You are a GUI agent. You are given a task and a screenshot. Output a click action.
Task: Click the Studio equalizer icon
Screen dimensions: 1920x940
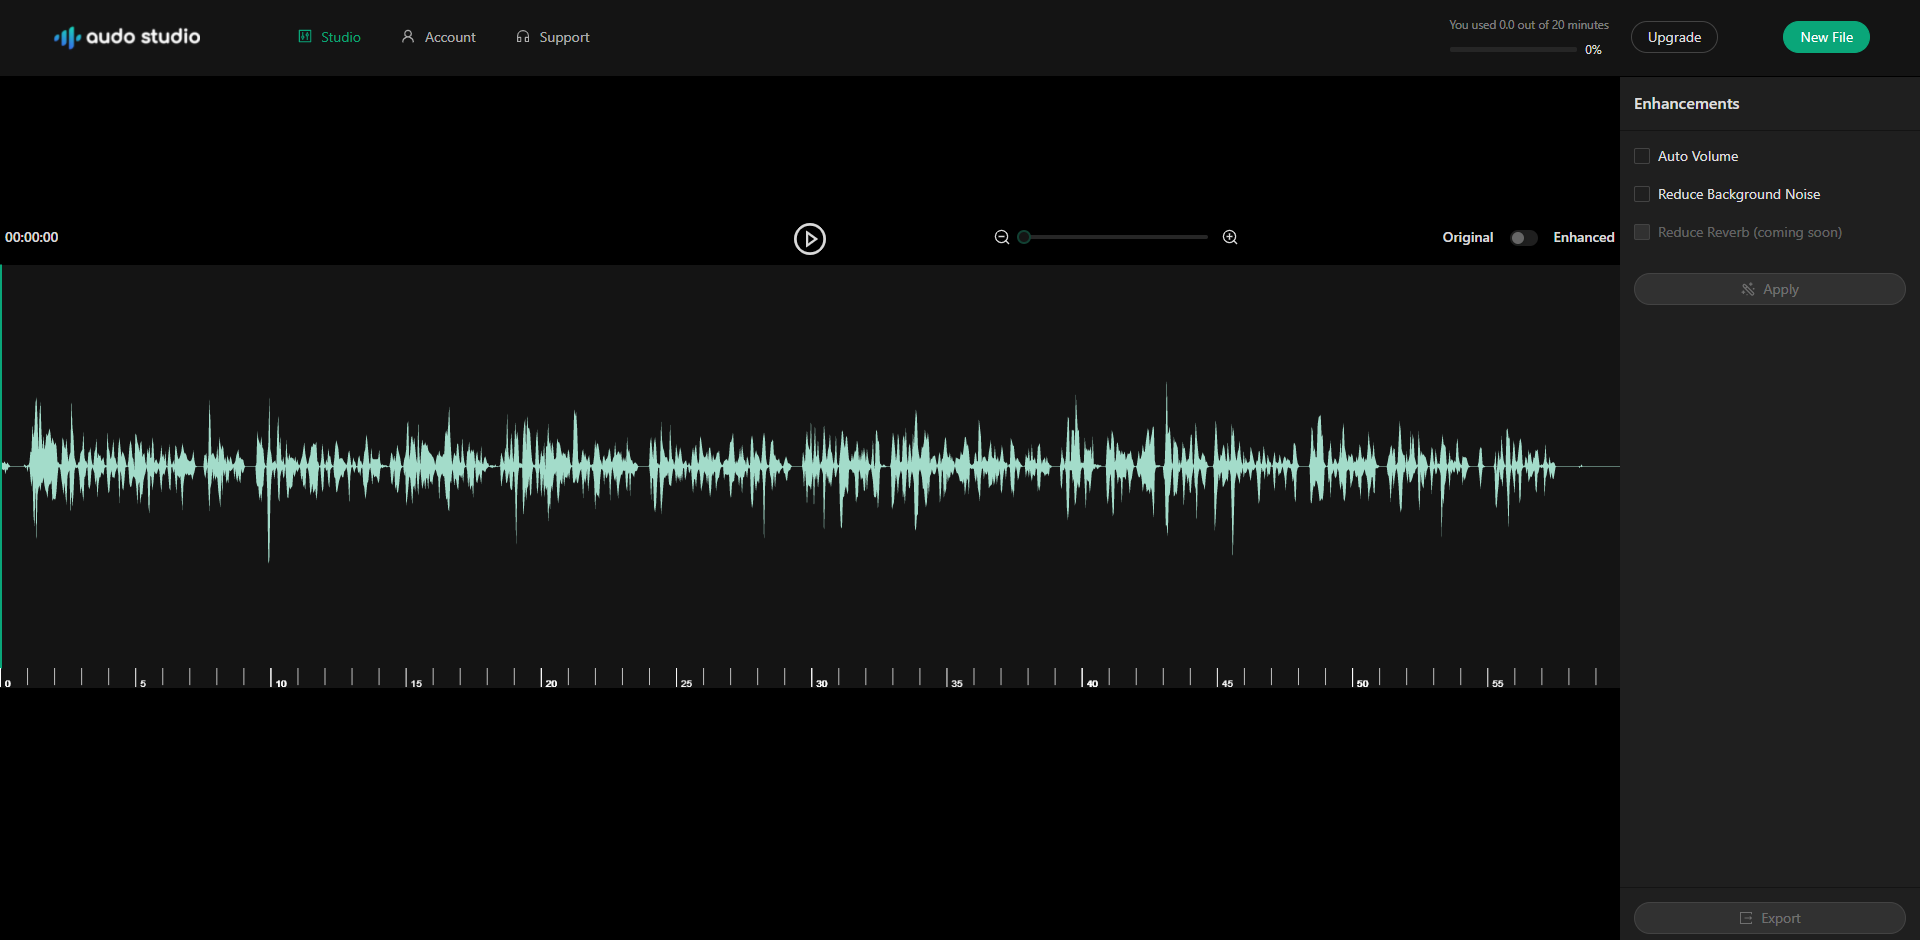[x=305, y=37]
